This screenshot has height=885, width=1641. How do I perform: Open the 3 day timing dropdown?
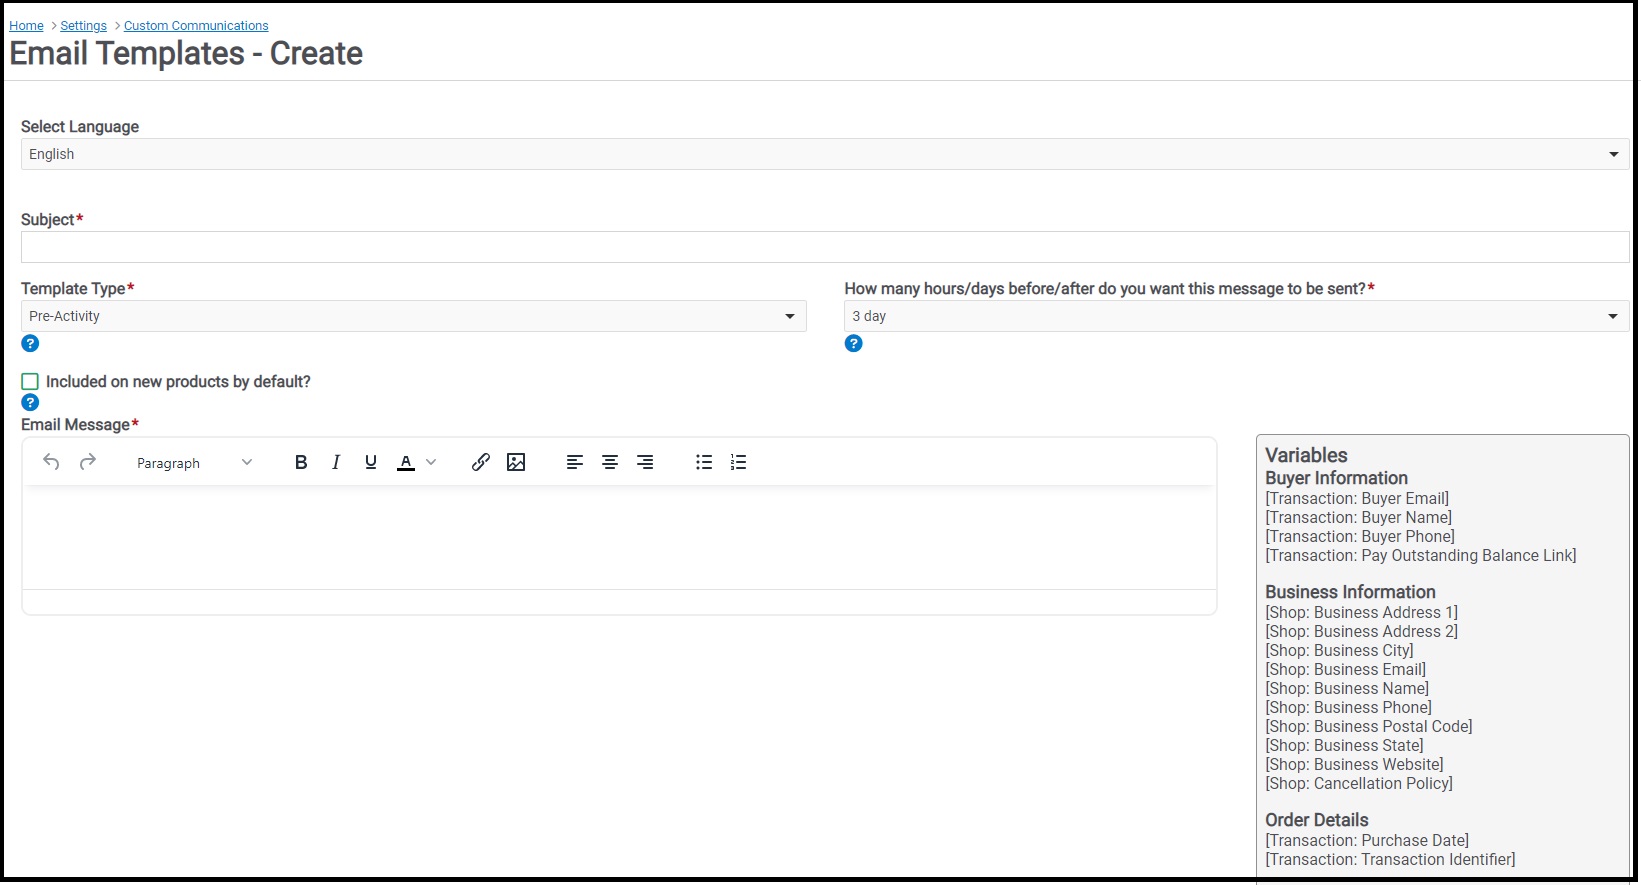(x=1237, y=316)
